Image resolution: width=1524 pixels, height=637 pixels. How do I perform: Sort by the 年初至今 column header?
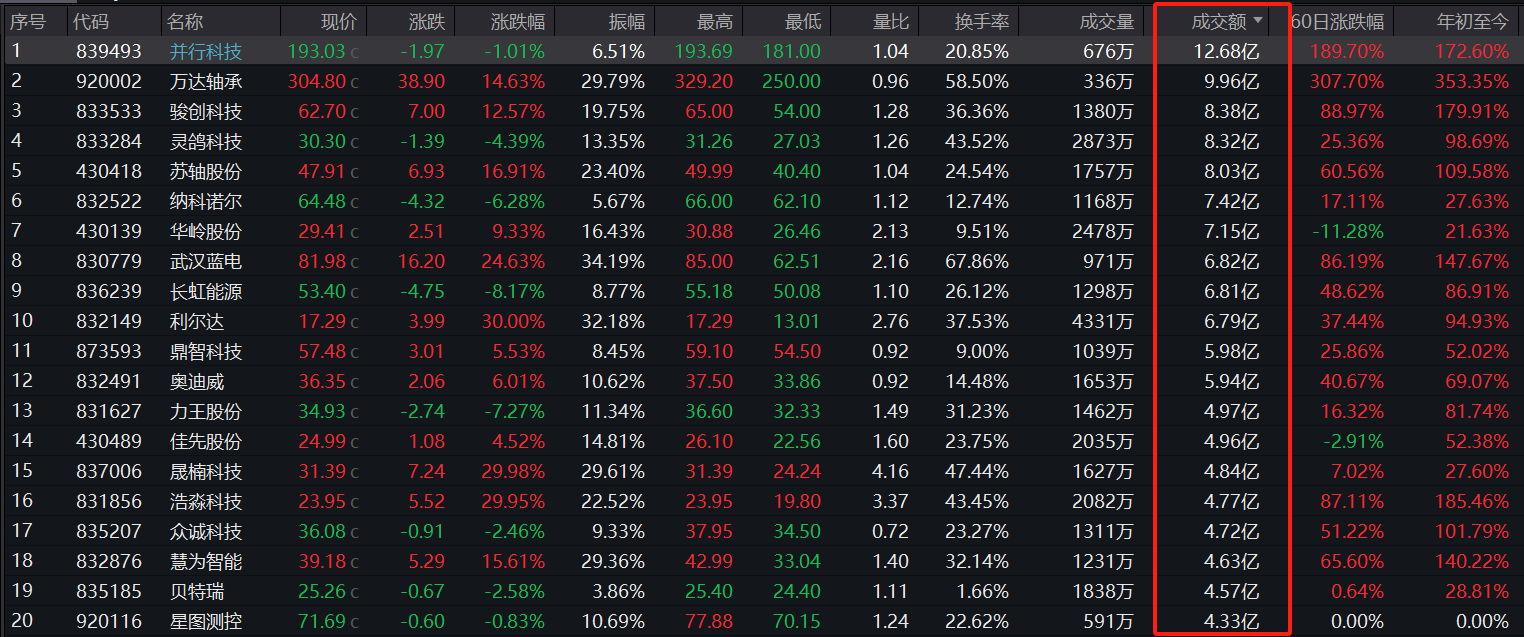(1473, 21)
